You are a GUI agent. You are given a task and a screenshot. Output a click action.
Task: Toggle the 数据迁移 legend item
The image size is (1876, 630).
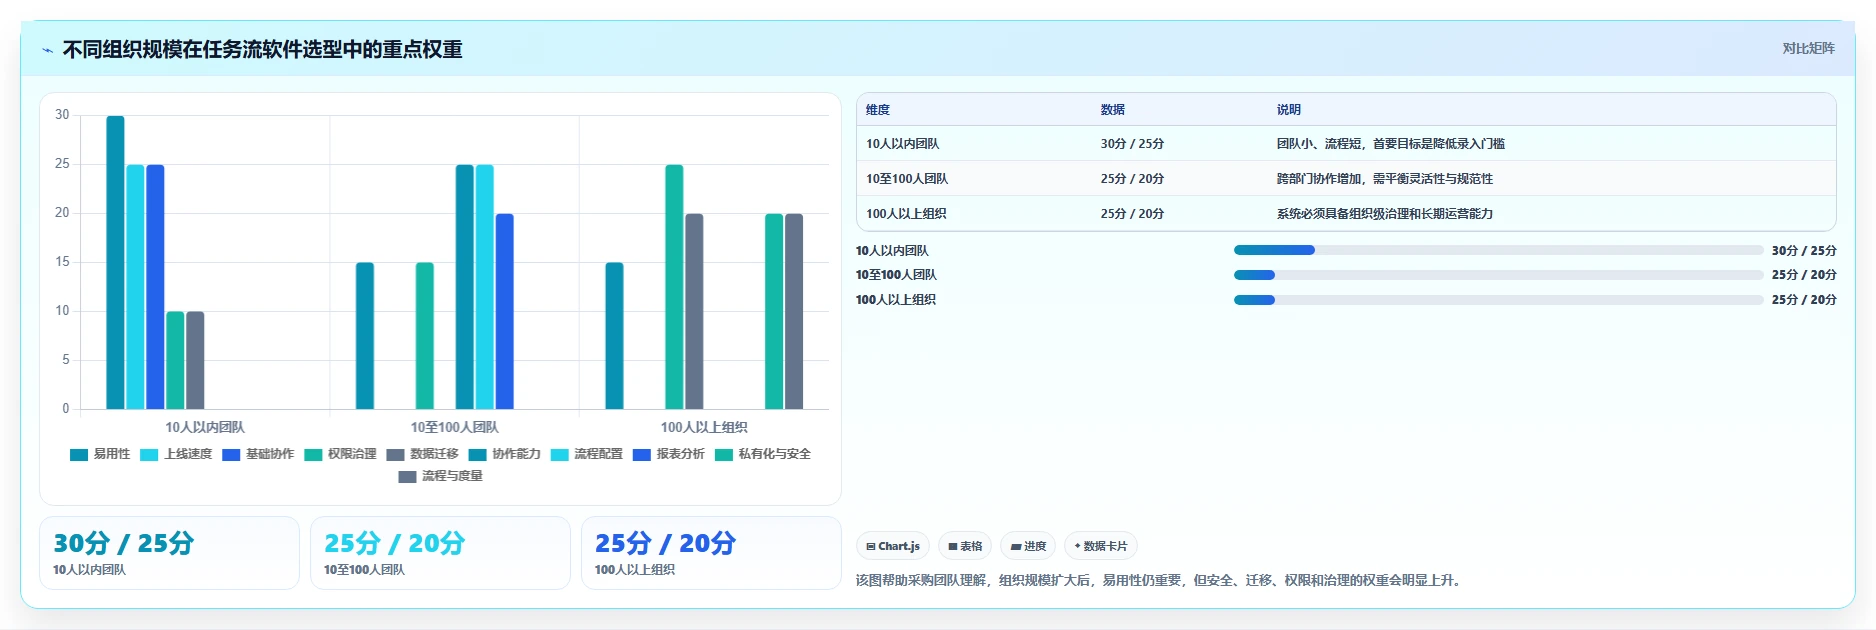point(422,454)
